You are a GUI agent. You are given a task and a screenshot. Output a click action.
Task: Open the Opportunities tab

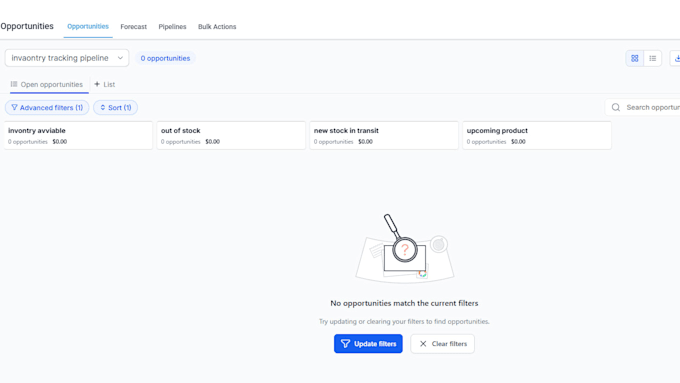(x=88, y=26)
